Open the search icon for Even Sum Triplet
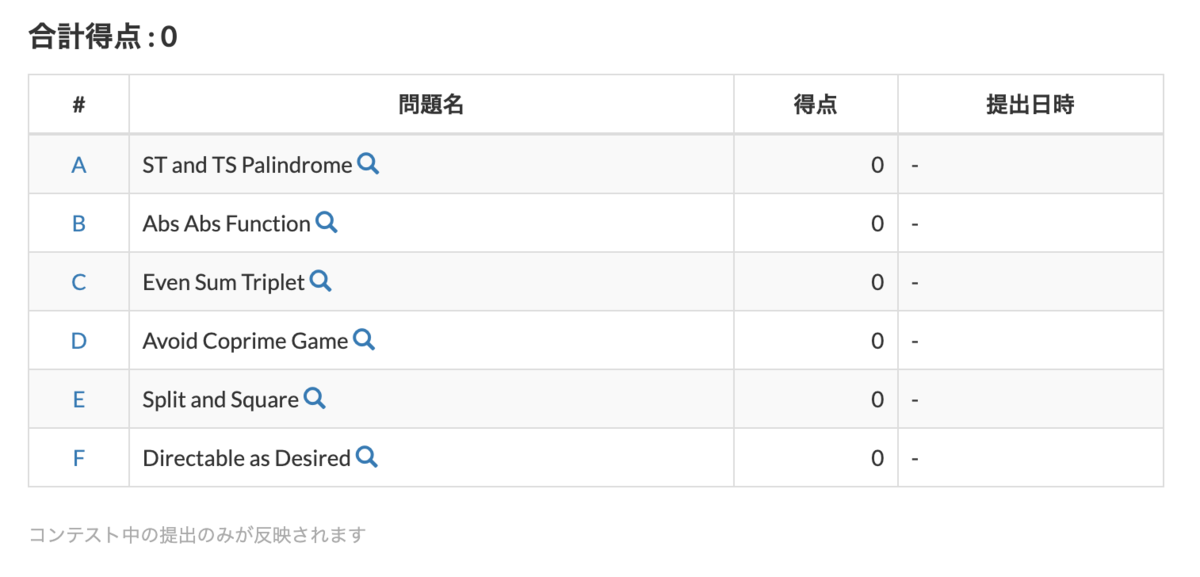Image resolution: width=1200 pixels, height=577 pixels. [320, 282]
